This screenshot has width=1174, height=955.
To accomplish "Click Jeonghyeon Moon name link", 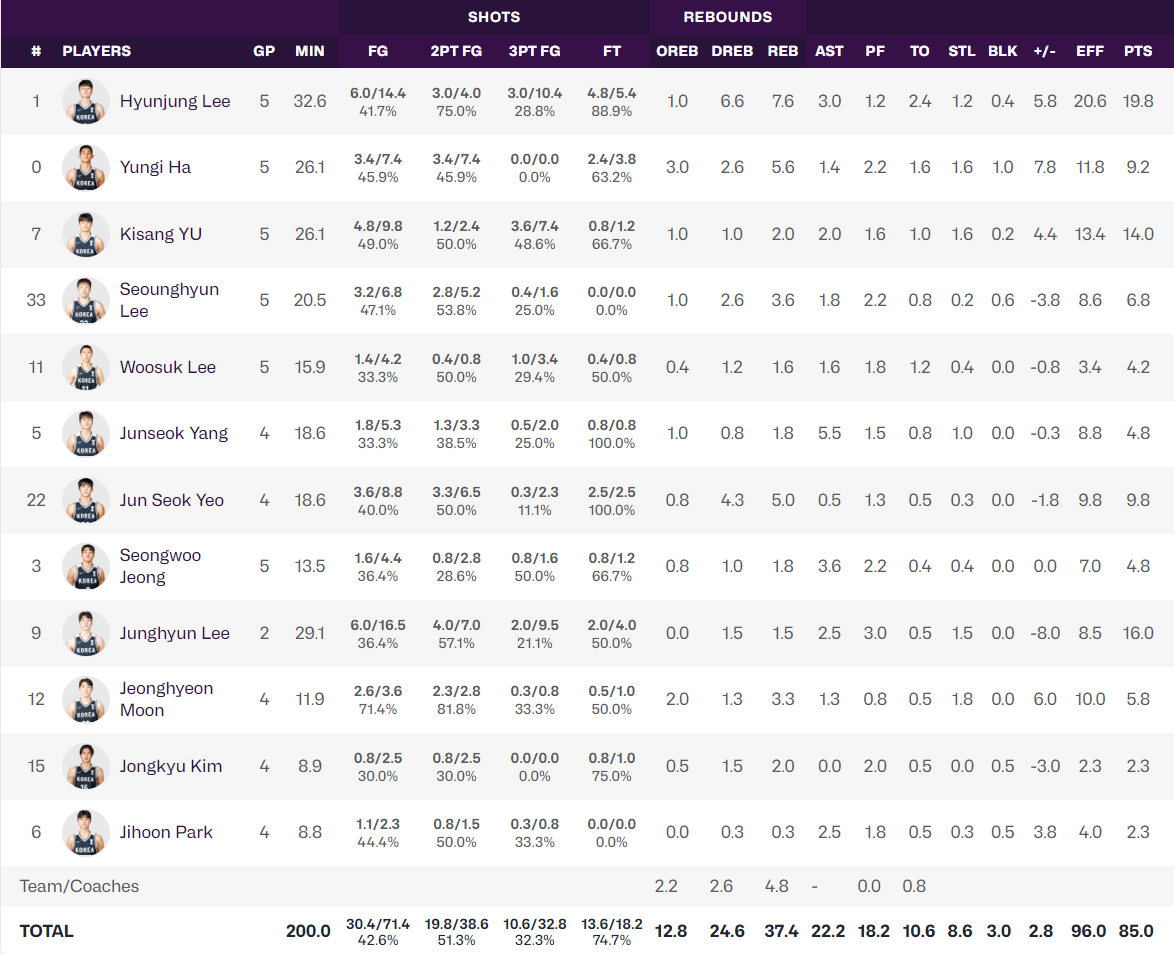I will tap(166, 699).
